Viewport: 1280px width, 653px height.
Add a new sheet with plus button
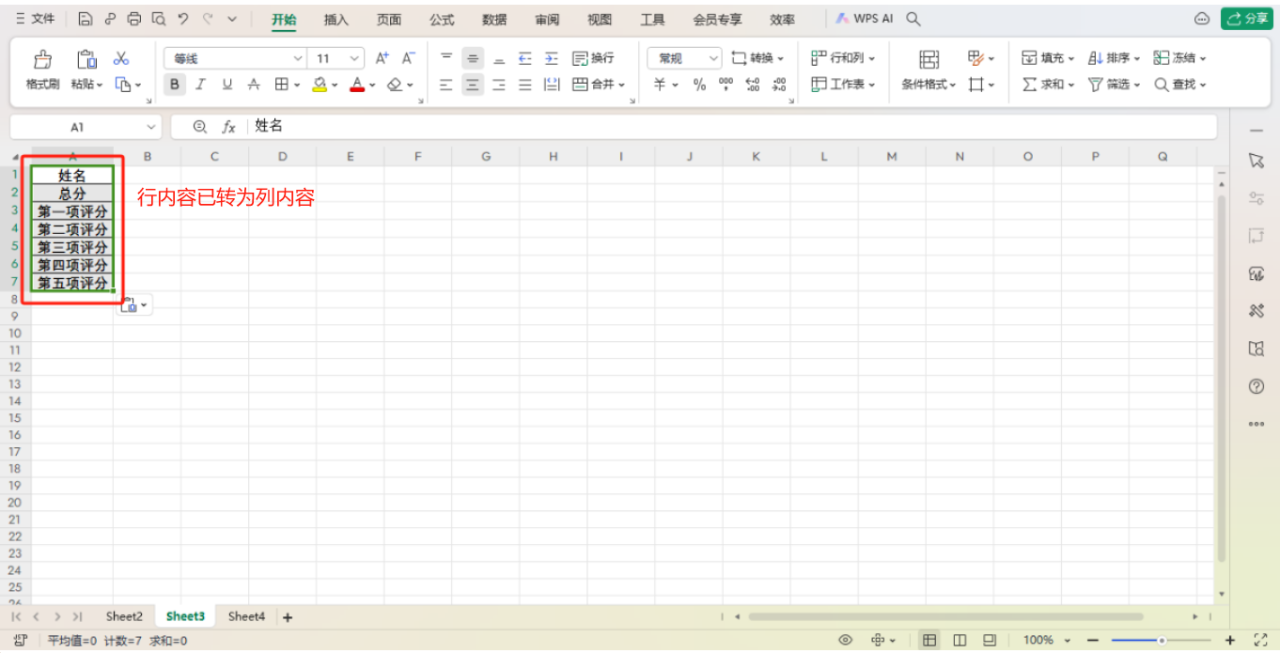(288, 617)
